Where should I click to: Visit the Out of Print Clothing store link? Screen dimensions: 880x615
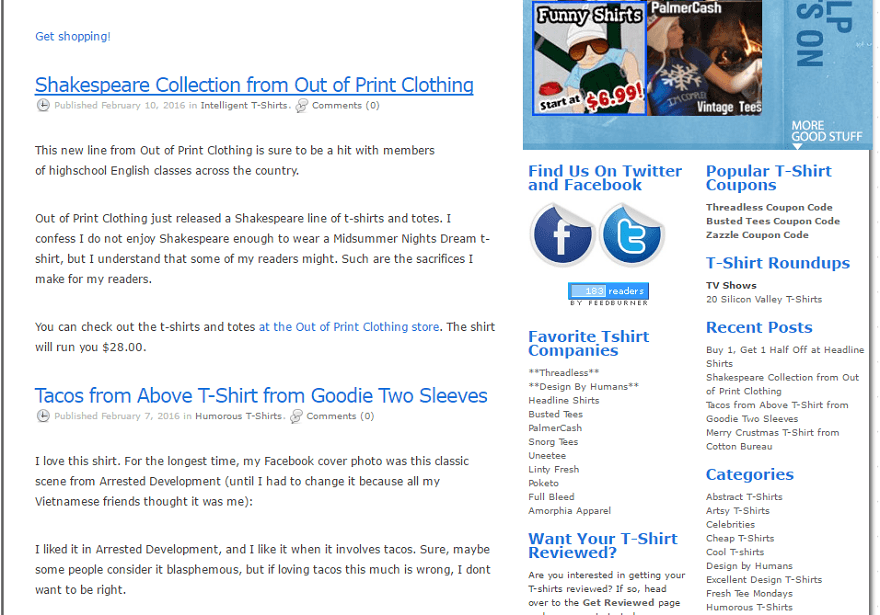[349, 327]
